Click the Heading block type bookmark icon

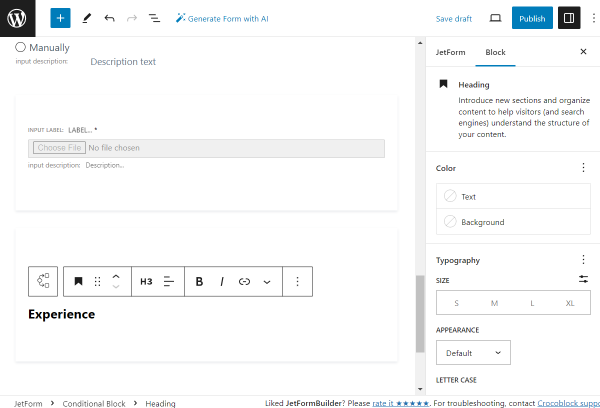78,281
